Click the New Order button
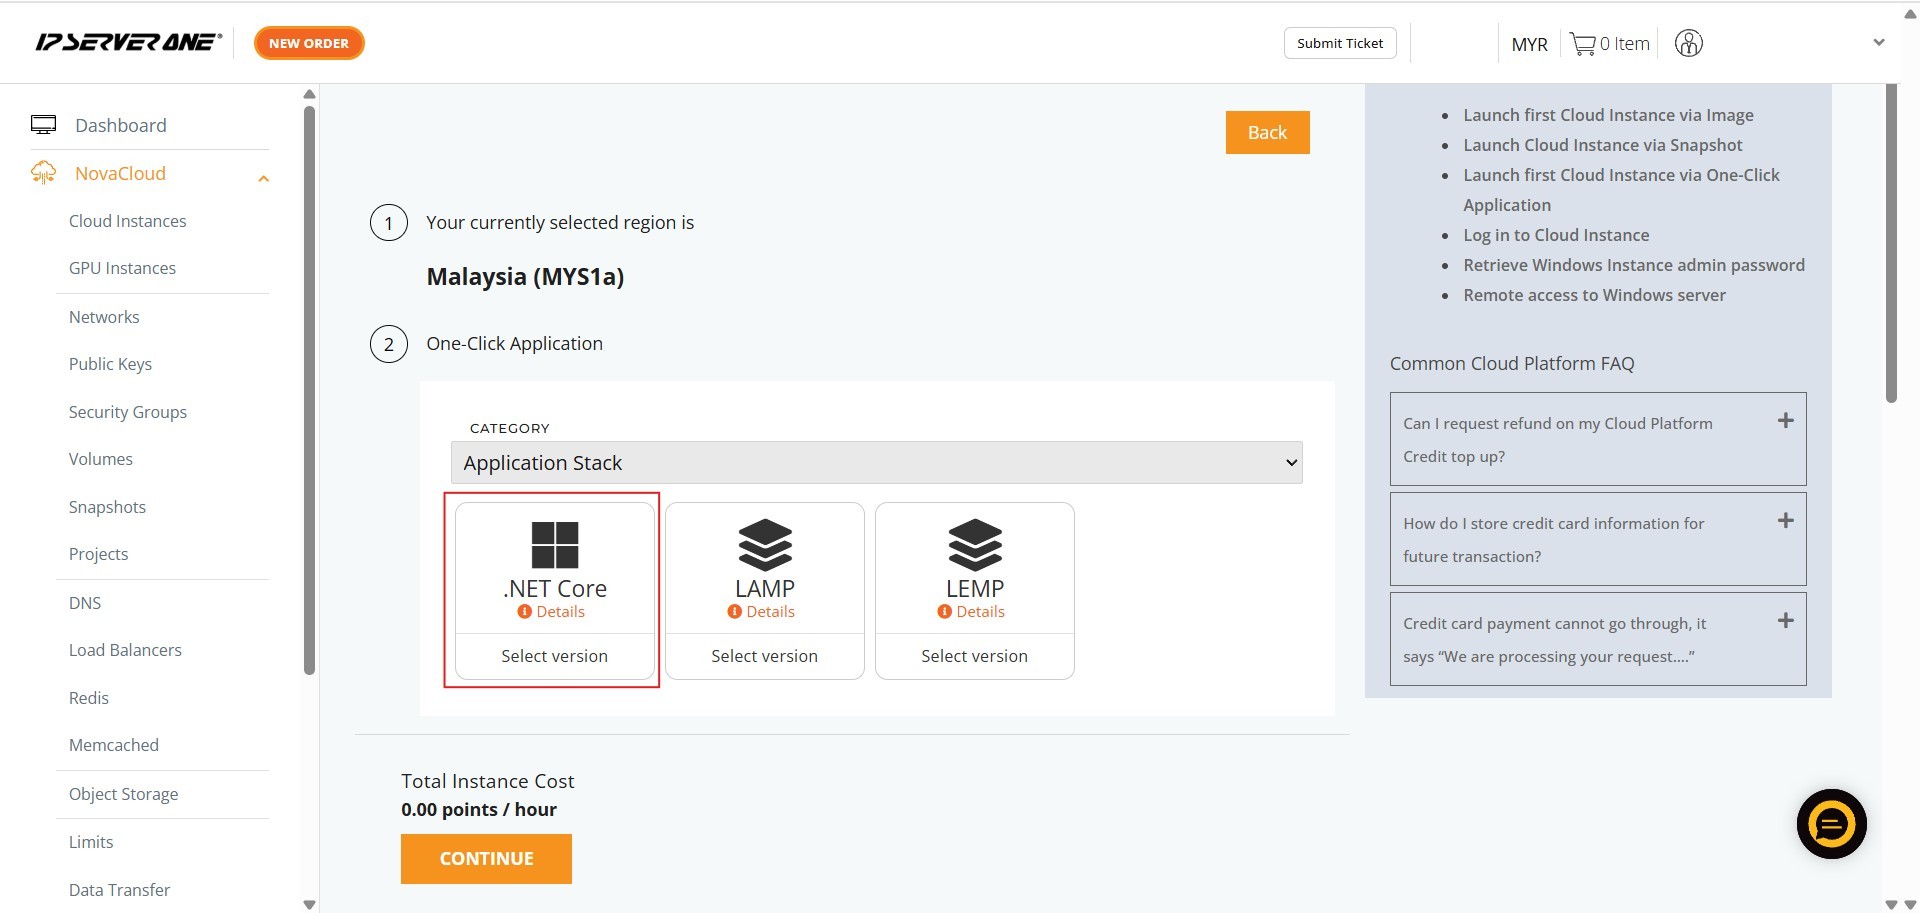Screen dimensions: 1920x913 [309, 43]
